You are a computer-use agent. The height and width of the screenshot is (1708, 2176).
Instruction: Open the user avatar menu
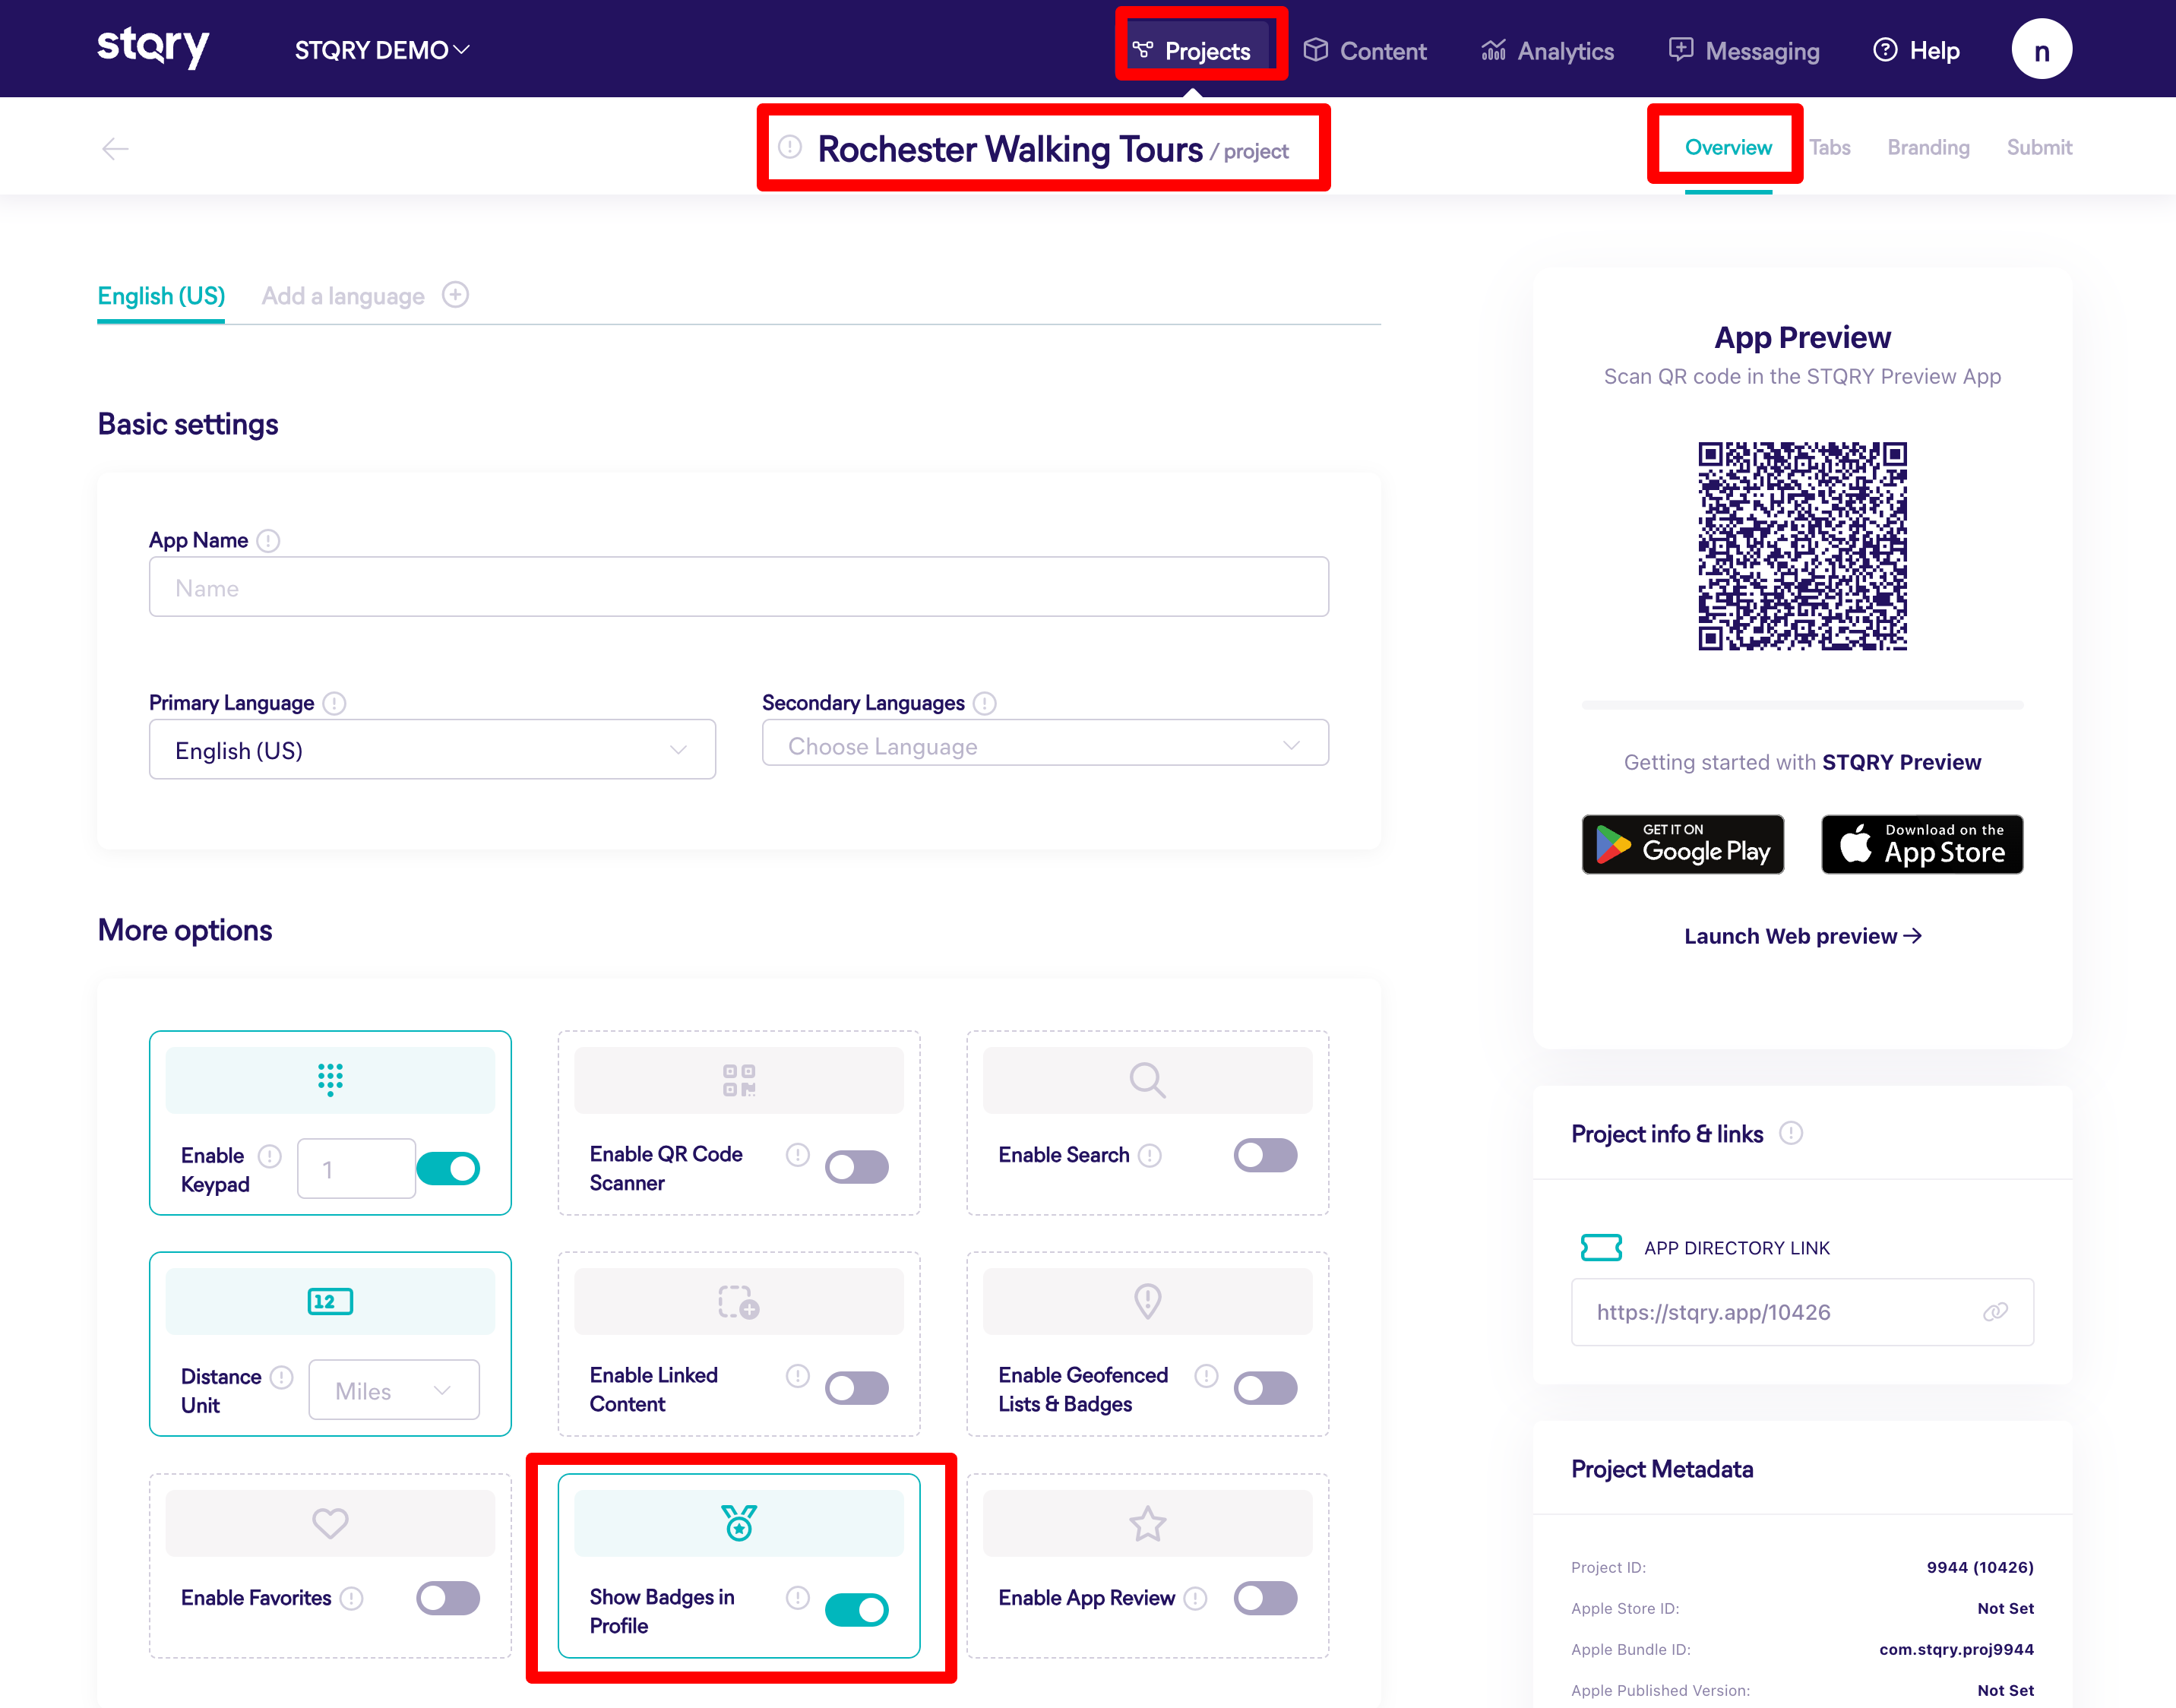(2040, 50)
